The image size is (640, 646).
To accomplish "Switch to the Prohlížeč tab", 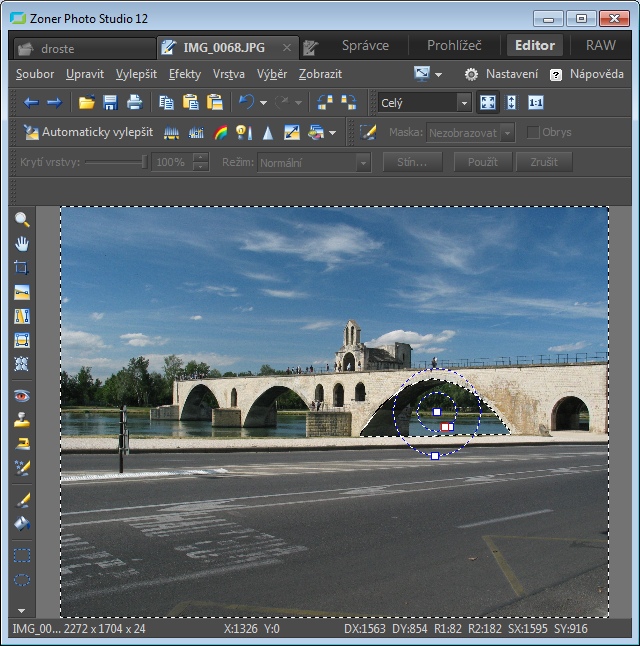I will point(454,45).
